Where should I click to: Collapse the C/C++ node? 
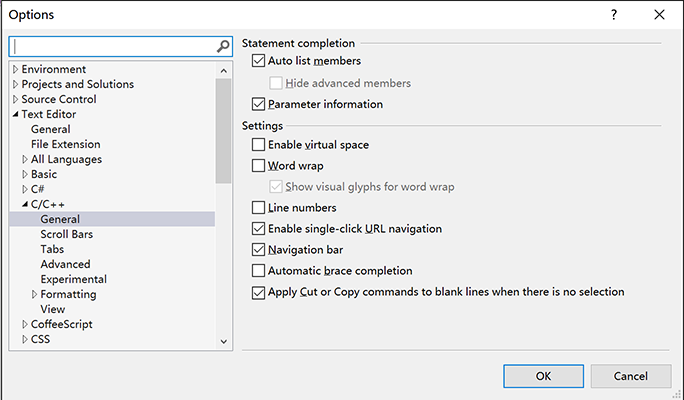coord(25,204)
